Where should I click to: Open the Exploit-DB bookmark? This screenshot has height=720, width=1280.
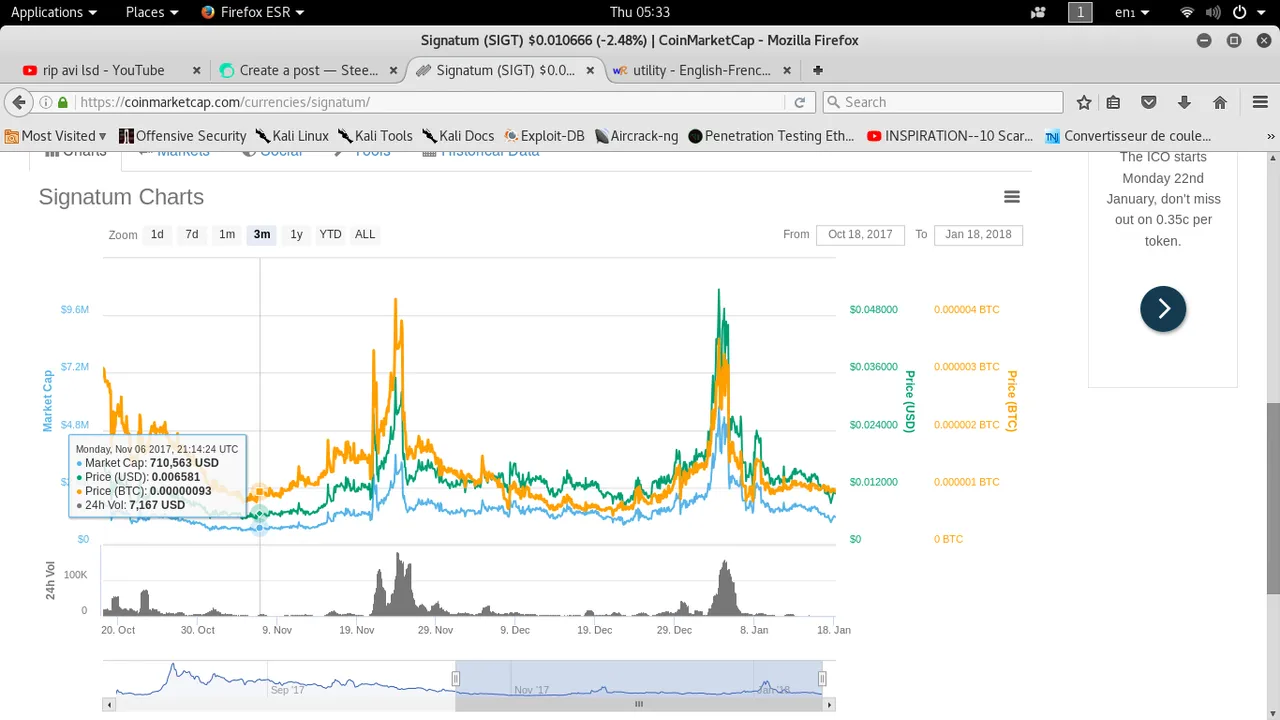pyautogui.click(x=544, y=136)
